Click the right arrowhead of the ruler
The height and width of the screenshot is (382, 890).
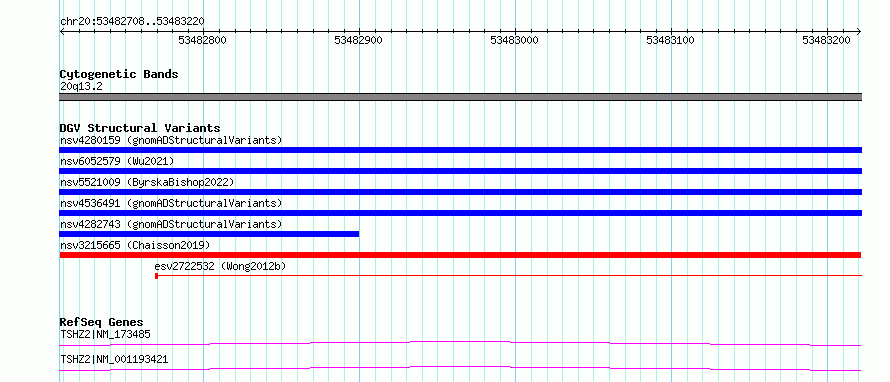click(859, 31)
